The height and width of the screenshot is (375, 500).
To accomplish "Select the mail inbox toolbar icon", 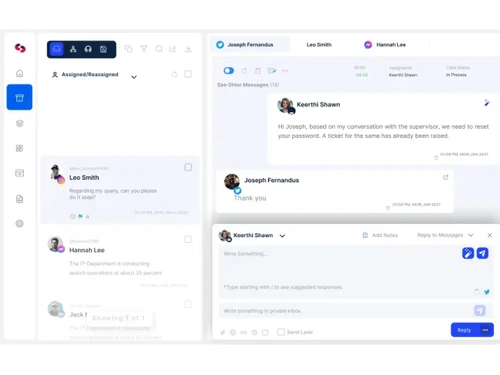I will coord(57,49).
